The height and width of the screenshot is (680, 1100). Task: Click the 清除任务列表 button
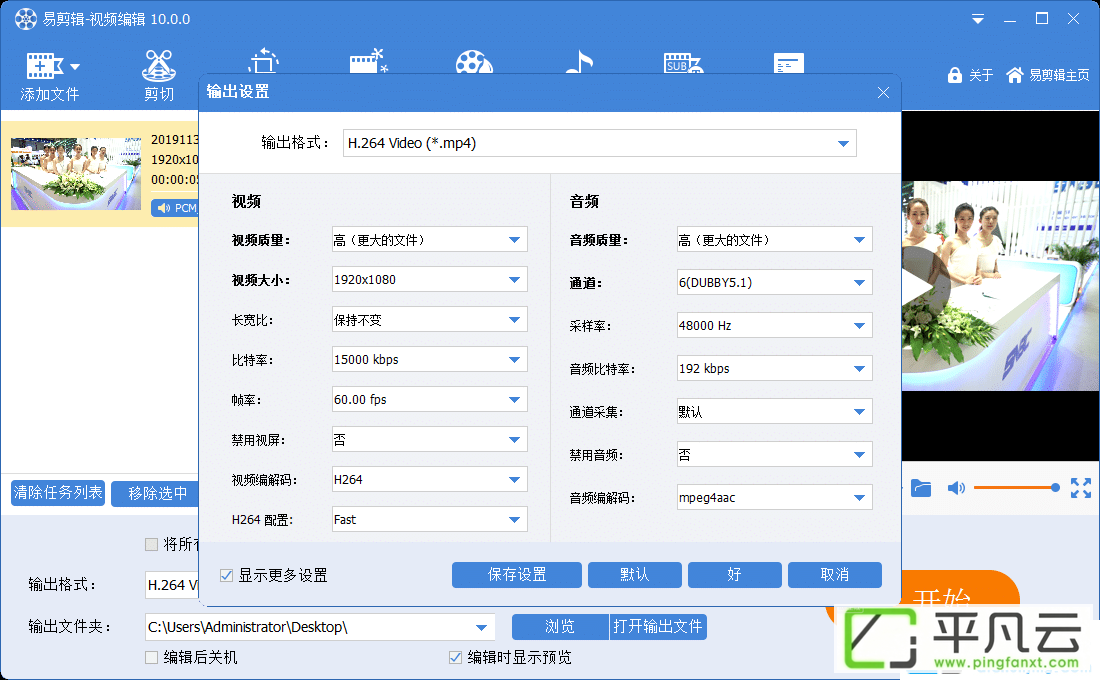(x=58, y=493)
